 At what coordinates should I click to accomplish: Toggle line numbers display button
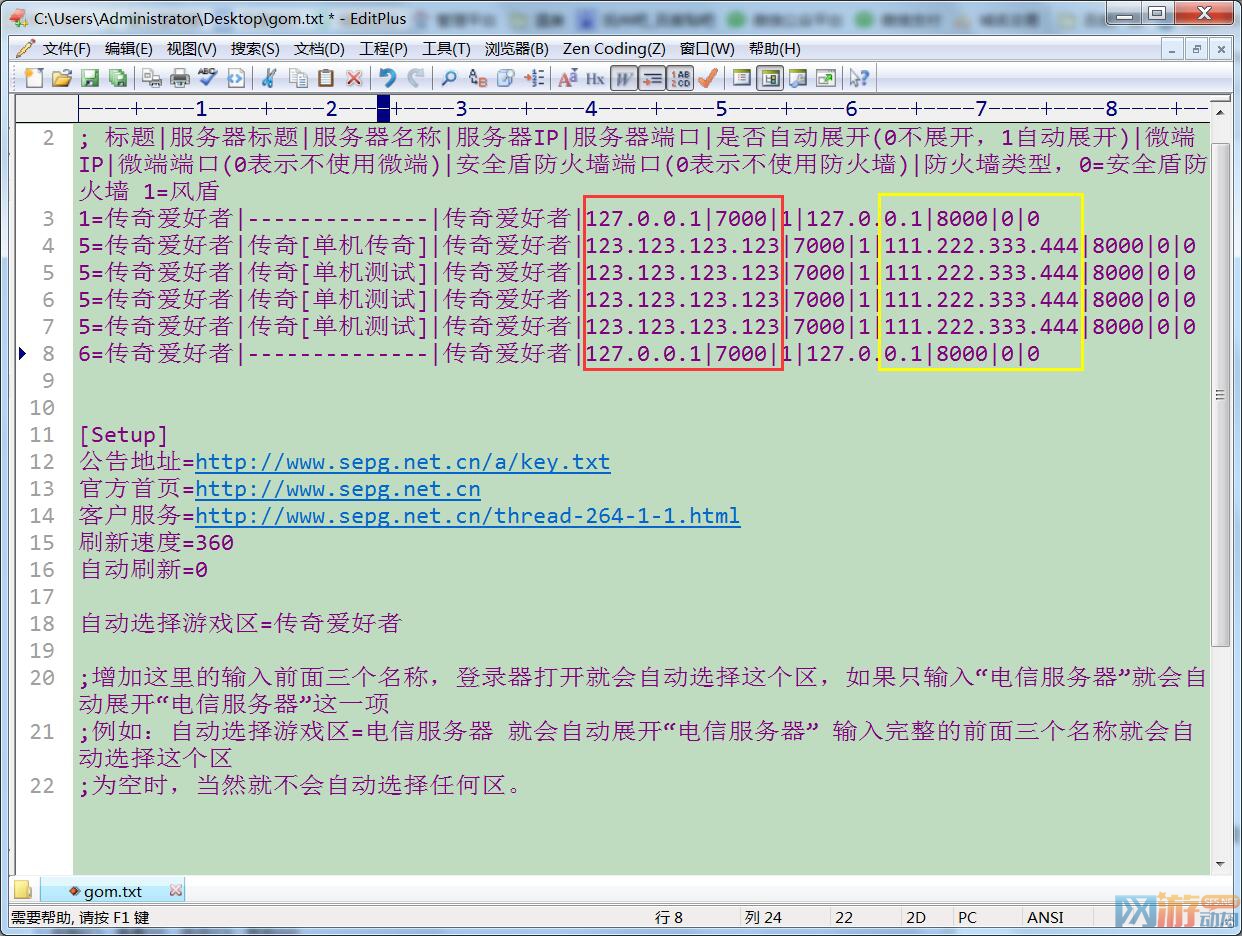[x=680, y=78]
